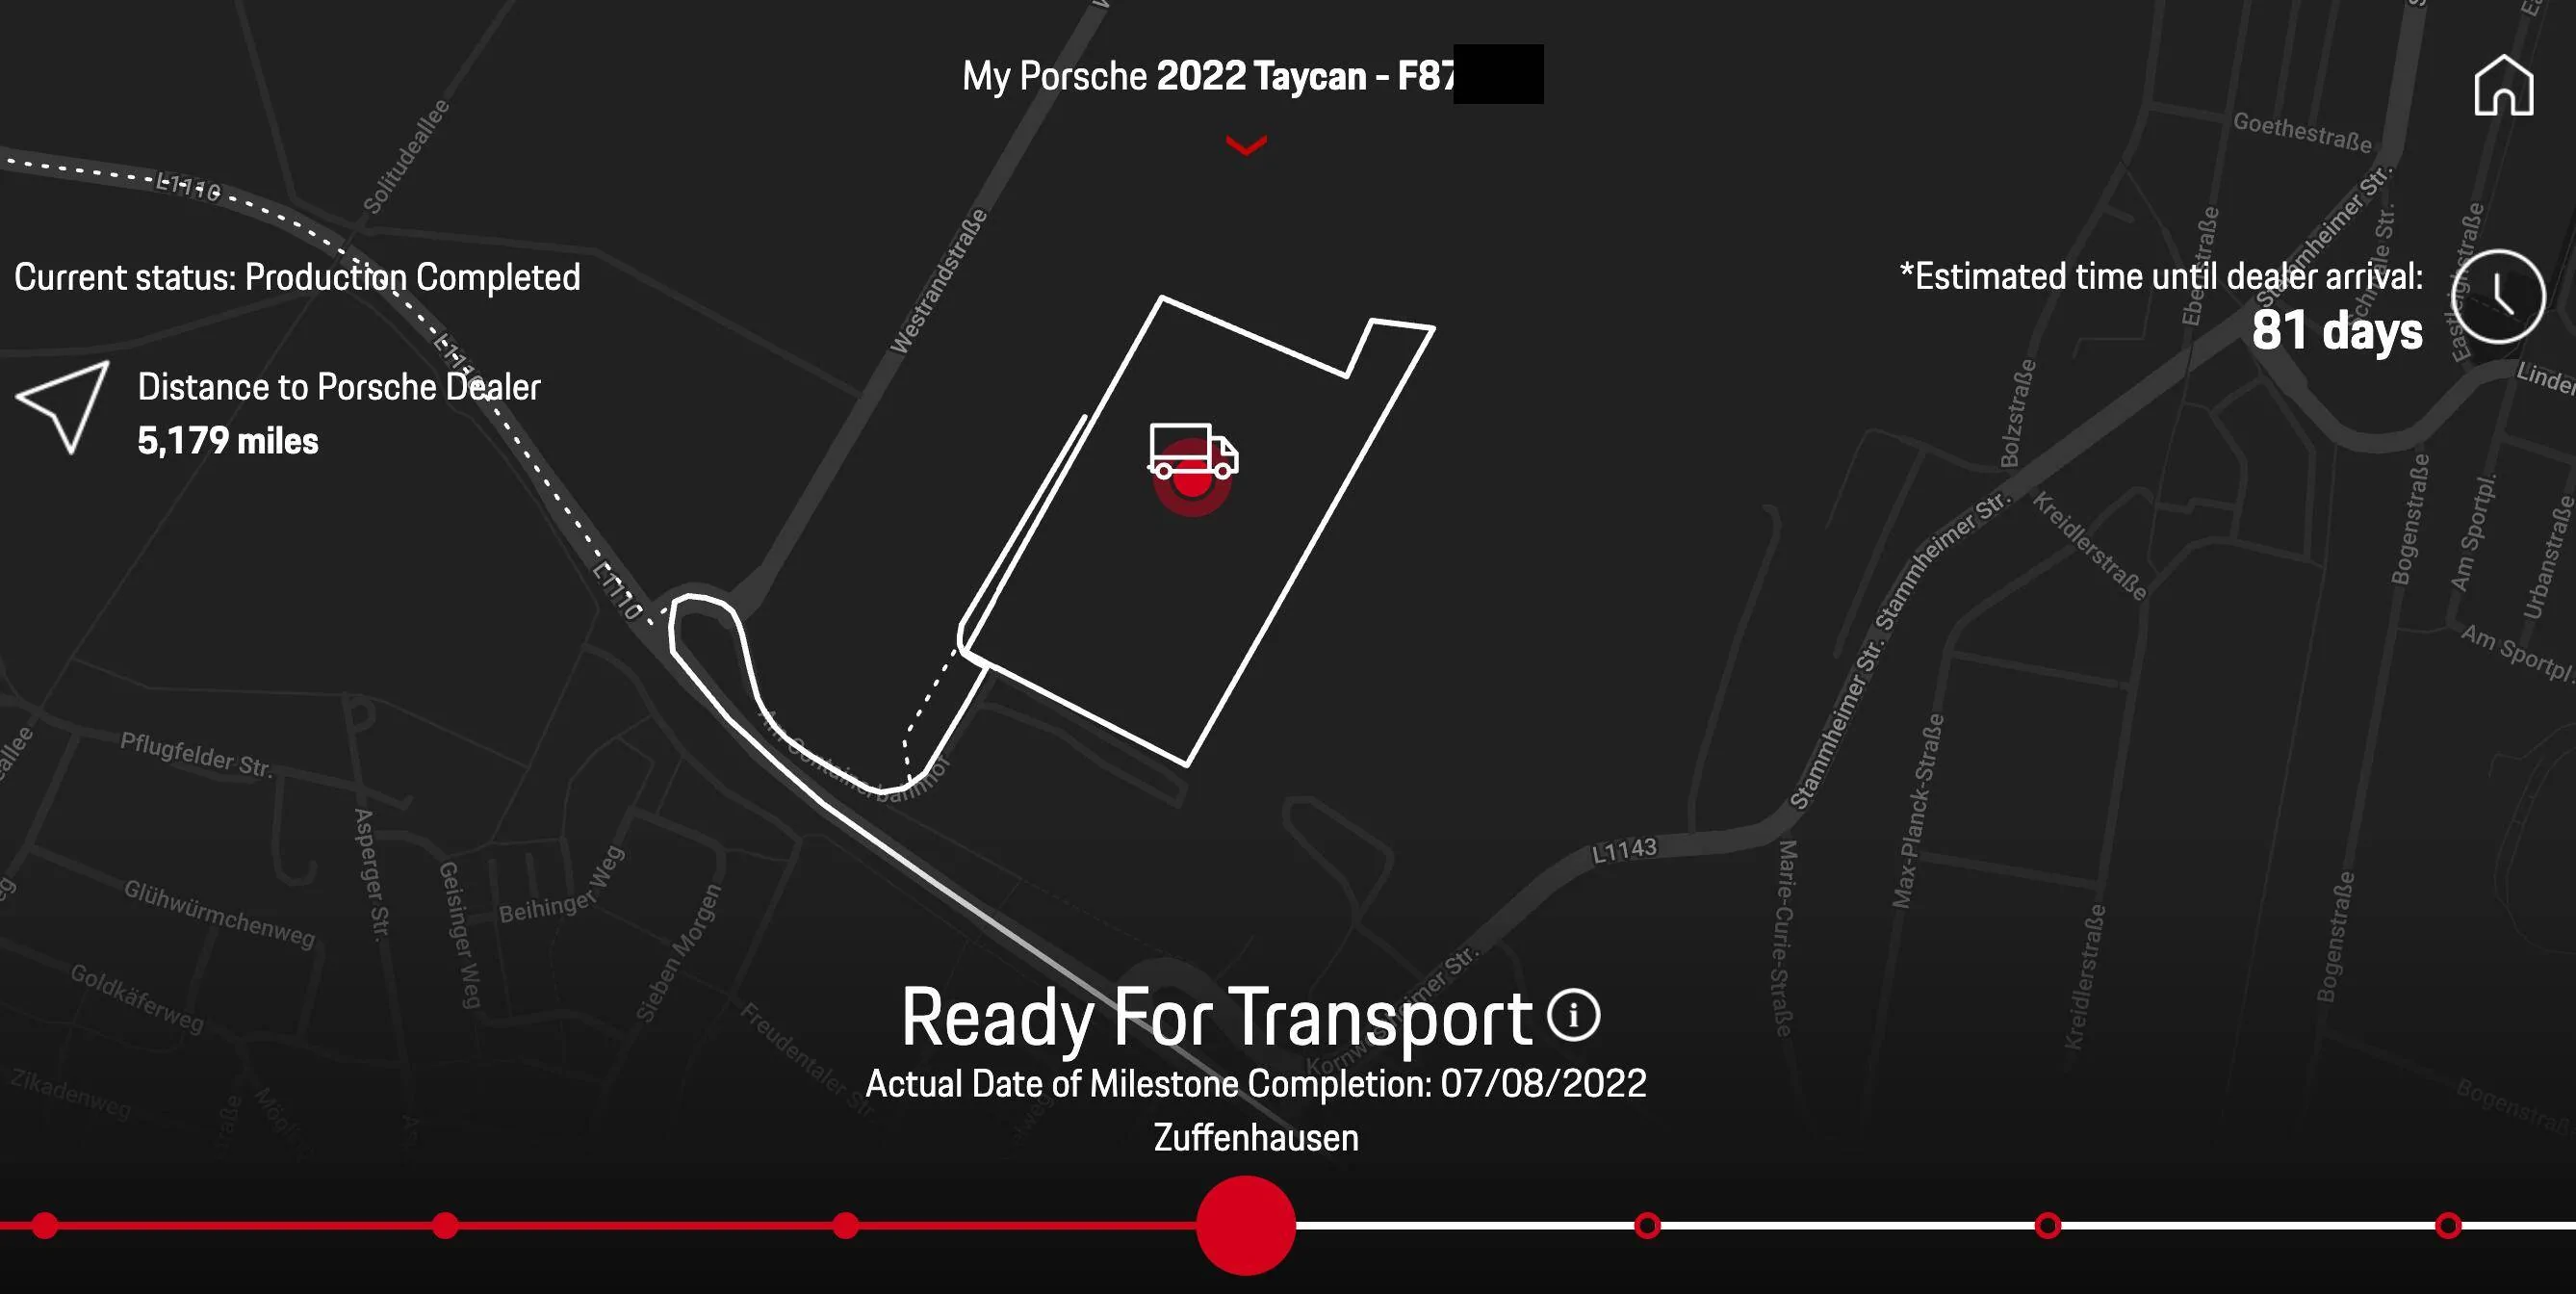The width and height of the screenshot is (2576, 1294).
Task: Click the Solitudeallee map label
Action: [x=406, y=156]
